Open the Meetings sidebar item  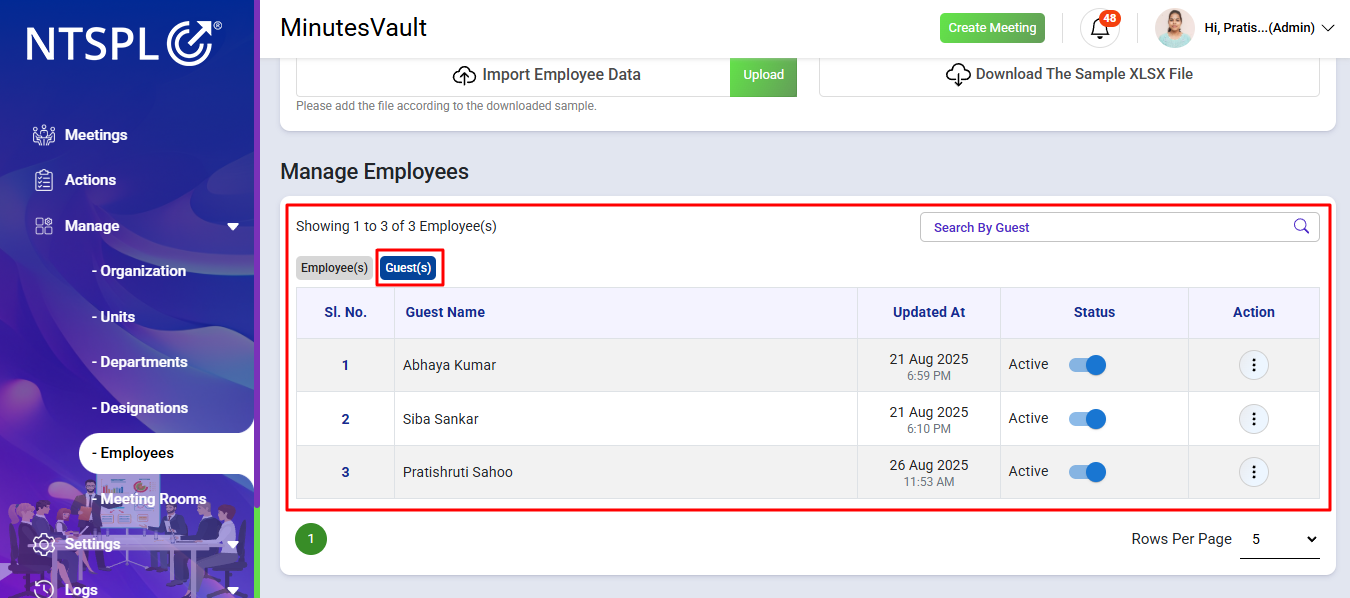point(96,135)
